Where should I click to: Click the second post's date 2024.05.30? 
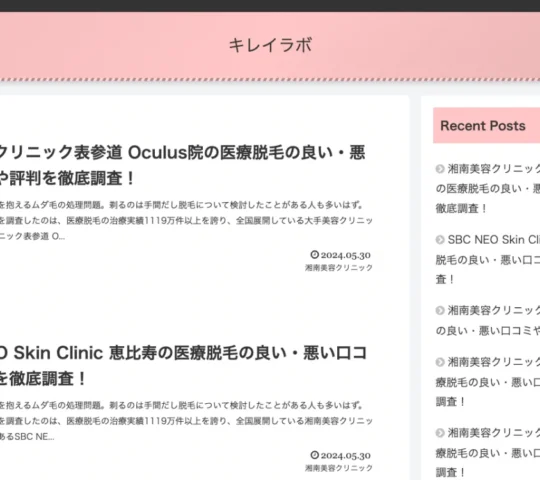point(345,456)
